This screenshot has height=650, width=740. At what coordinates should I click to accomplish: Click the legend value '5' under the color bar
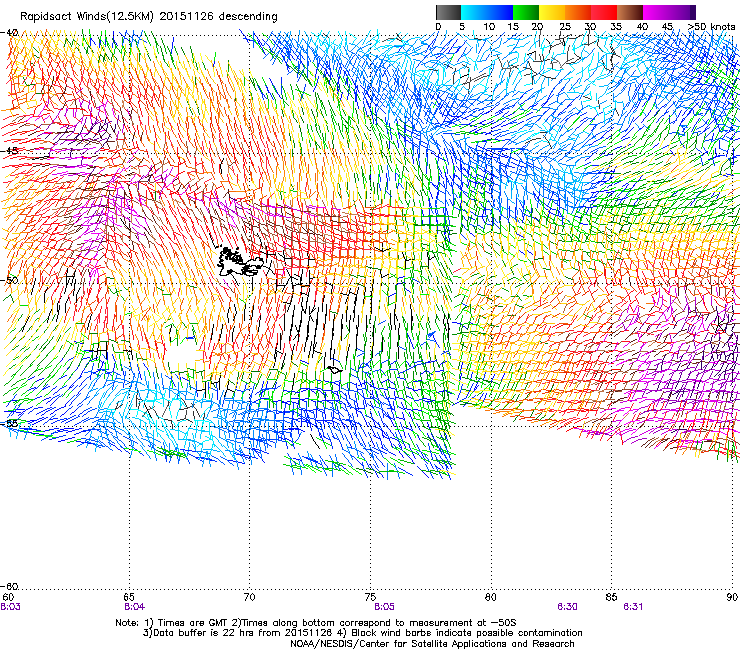click(462, 27)
